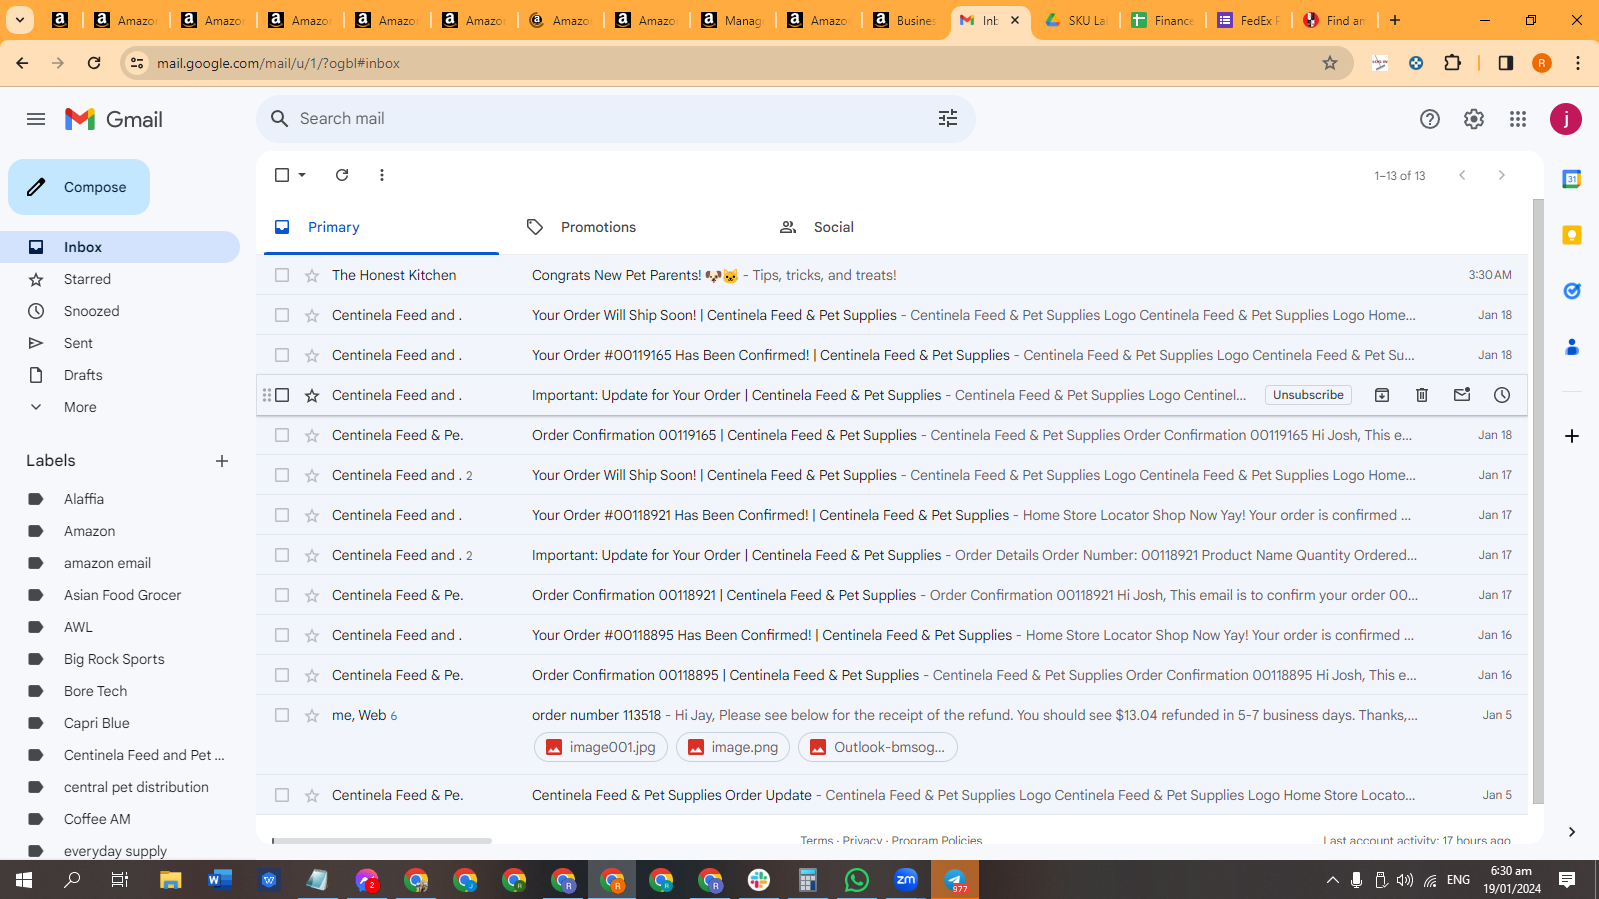Open Google Keep side panel
The height and width of the screenshot is (899, 1599).
pyautogui.click(x=1572, y=235)
